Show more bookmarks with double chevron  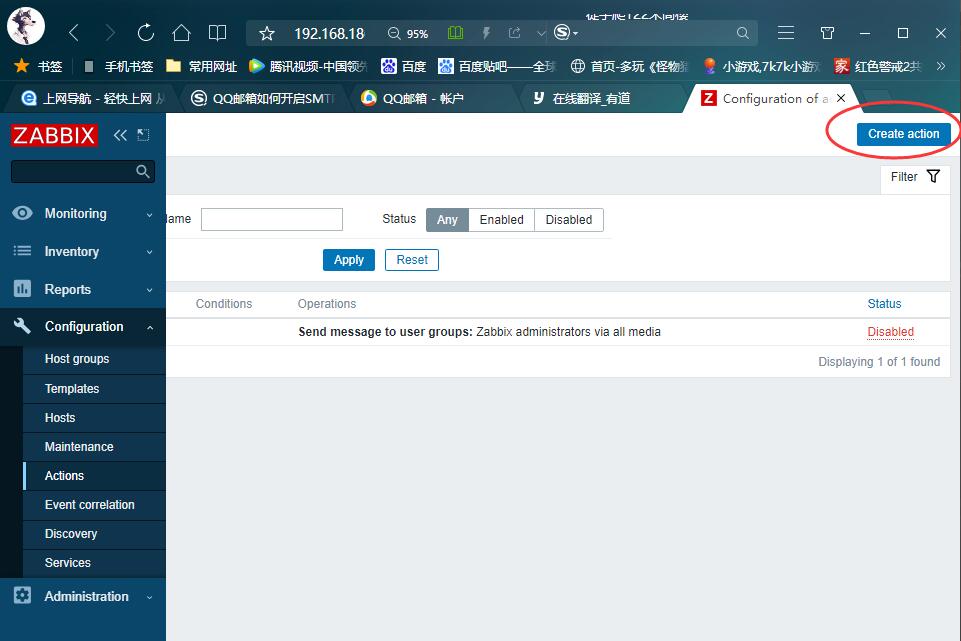tap(941, 66)
